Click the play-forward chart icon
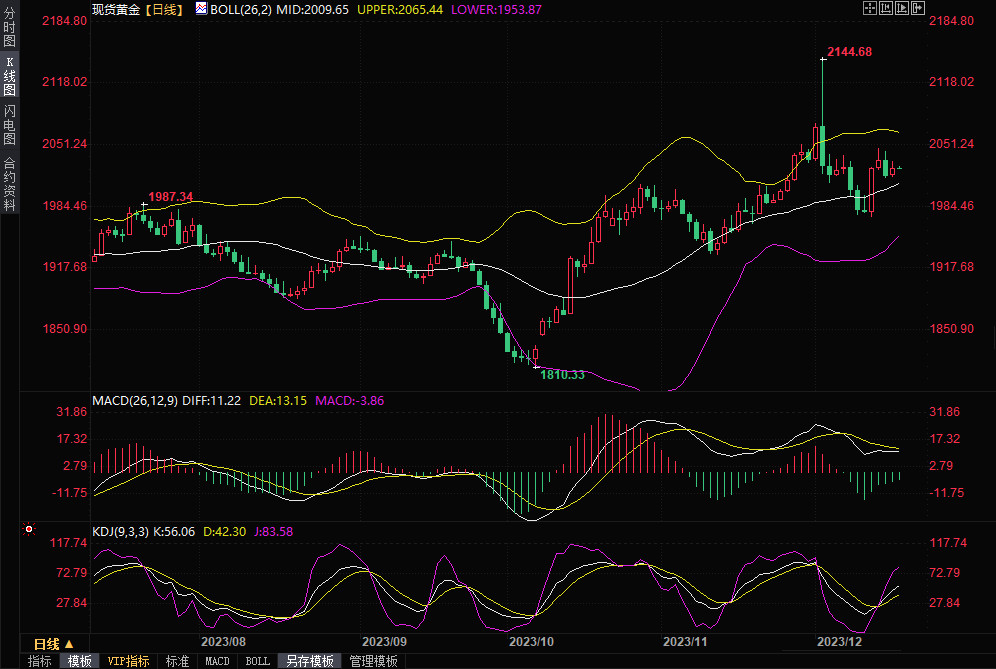Image resolution: width=996 pixels, height=669 pixels. pyautogui.click(x=901, y=8)
